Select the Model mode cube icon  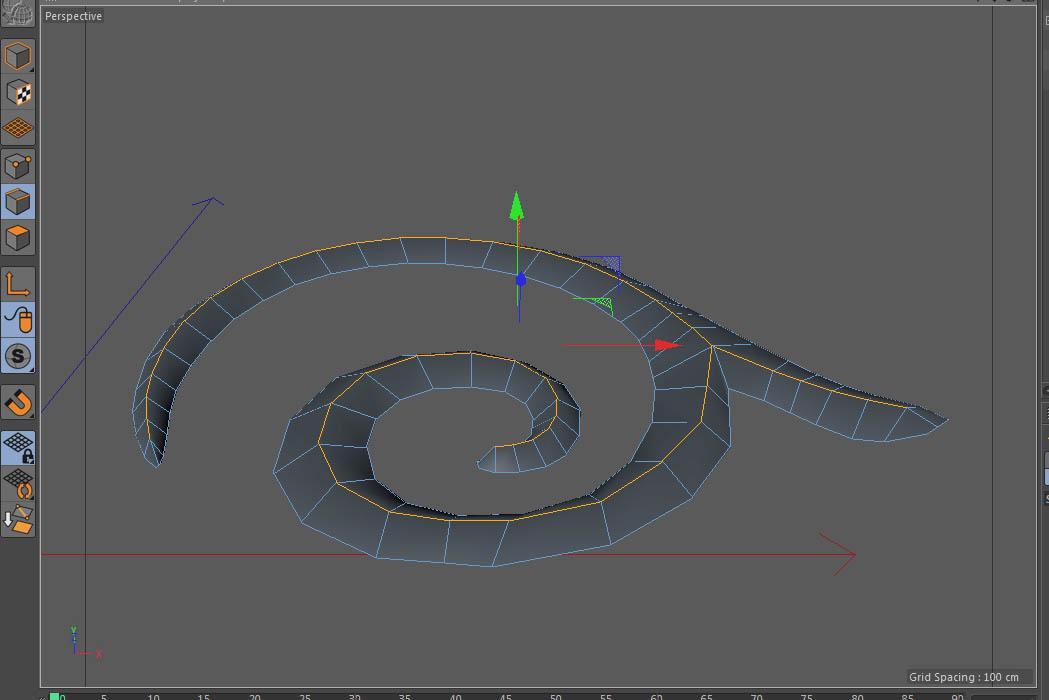click(18, 56)
